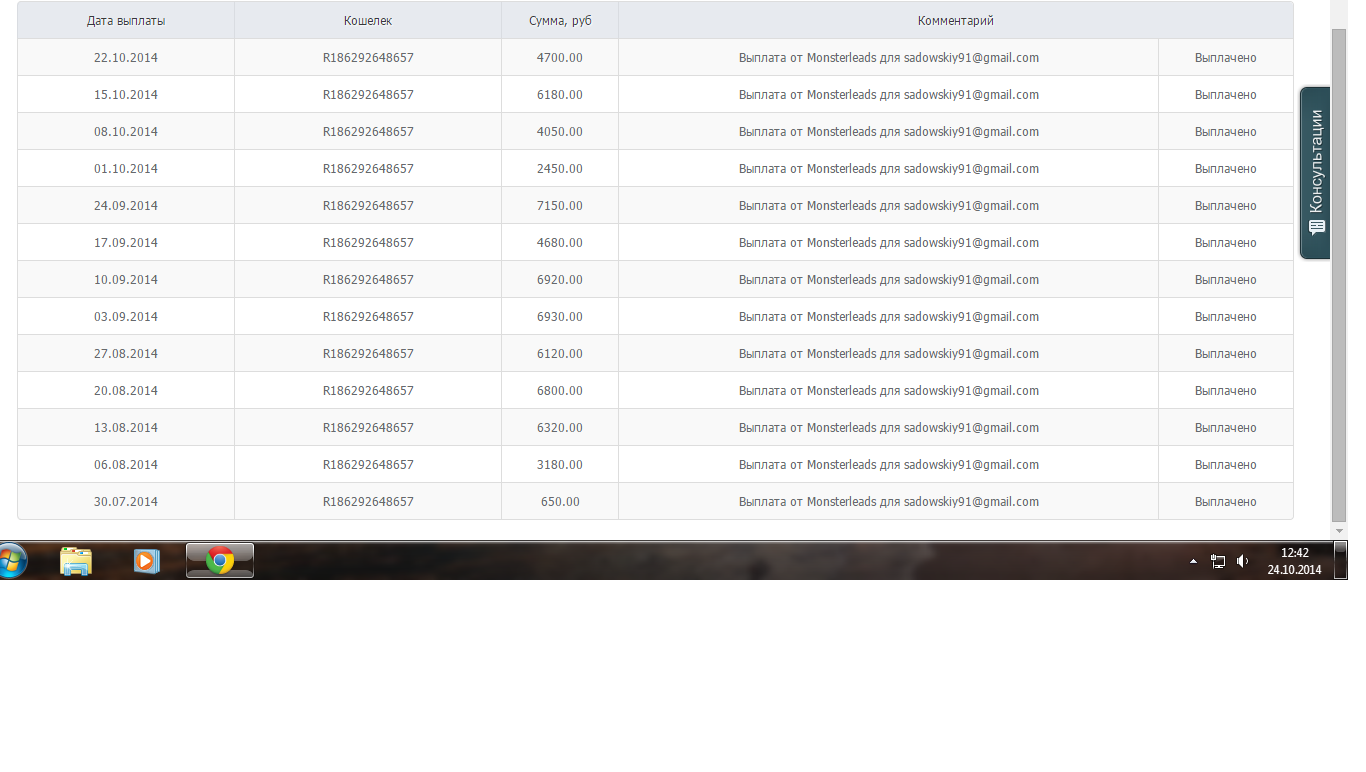Select the date 03.09.2014

click(126, 317)
